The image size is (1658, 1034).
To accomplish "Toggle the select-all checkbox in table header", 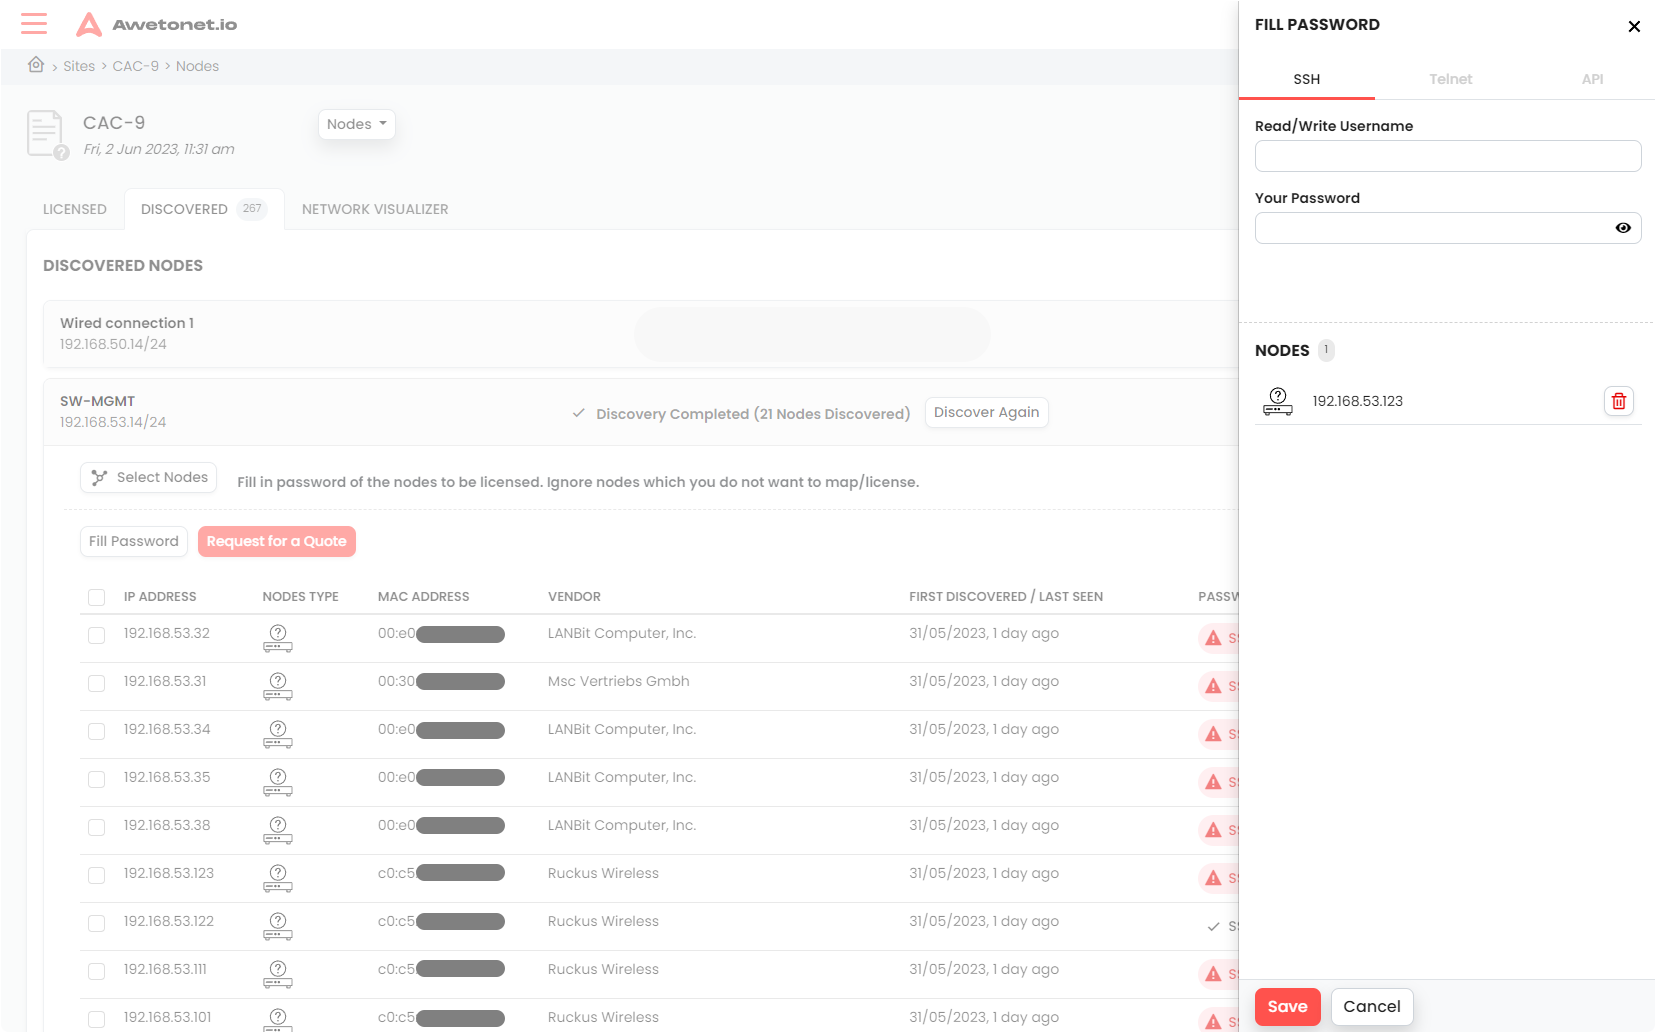I will 96,597.
